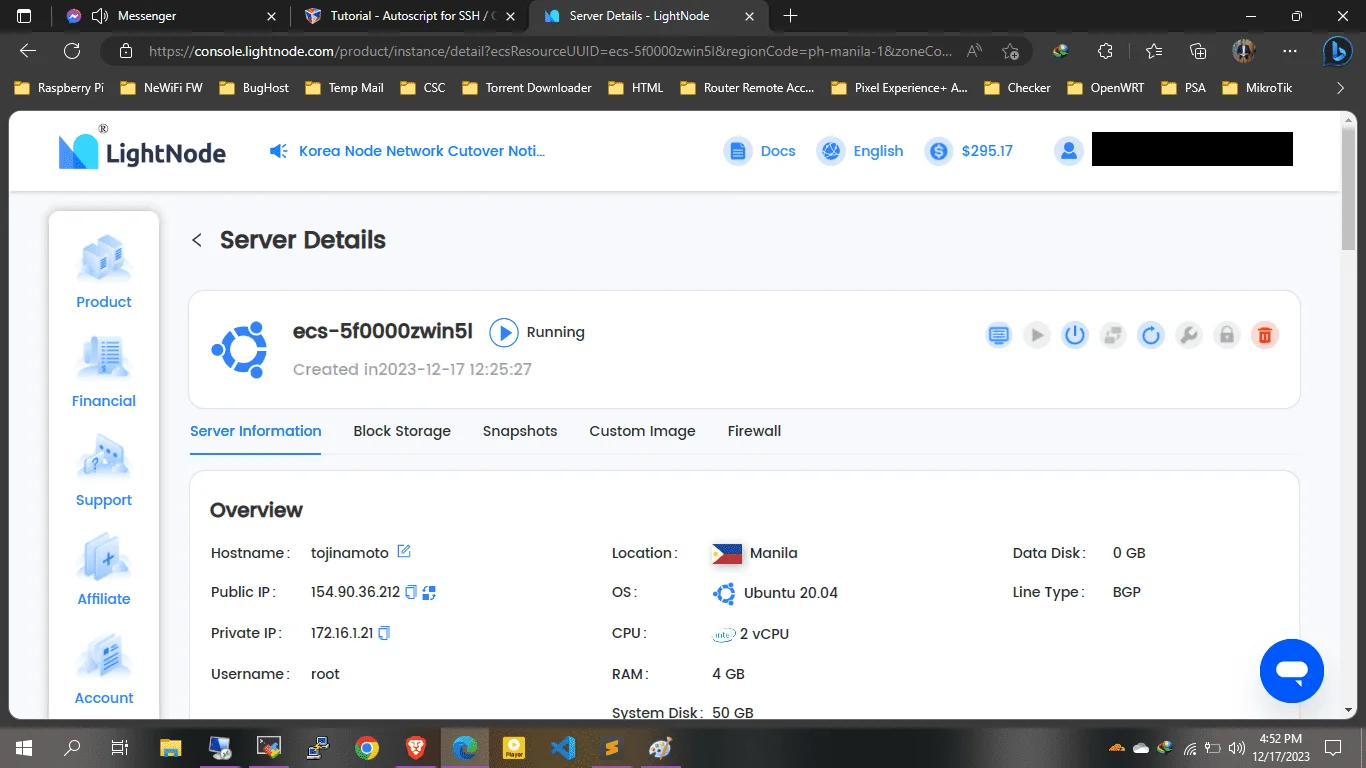1366x768 pixels.
Task: Click the padlock icon in server actions
Action: pyautogui.click(x=1227, y=336)
